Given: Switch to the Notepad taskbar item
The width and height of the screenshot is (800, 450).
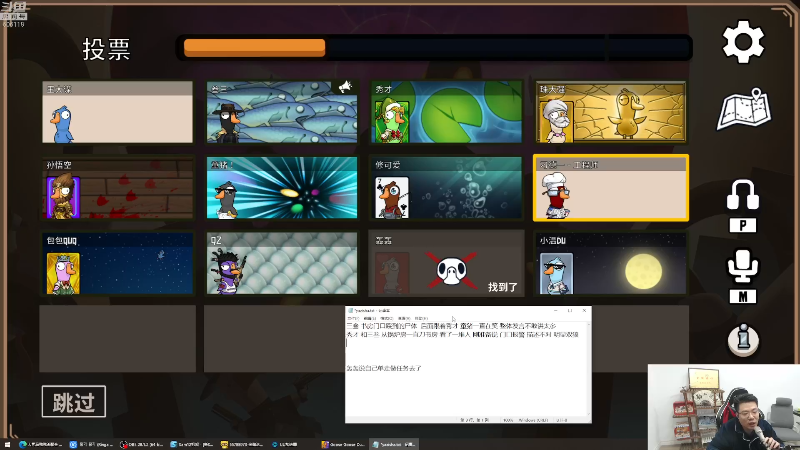Looking at the screenshot, I should pos(393,444).
